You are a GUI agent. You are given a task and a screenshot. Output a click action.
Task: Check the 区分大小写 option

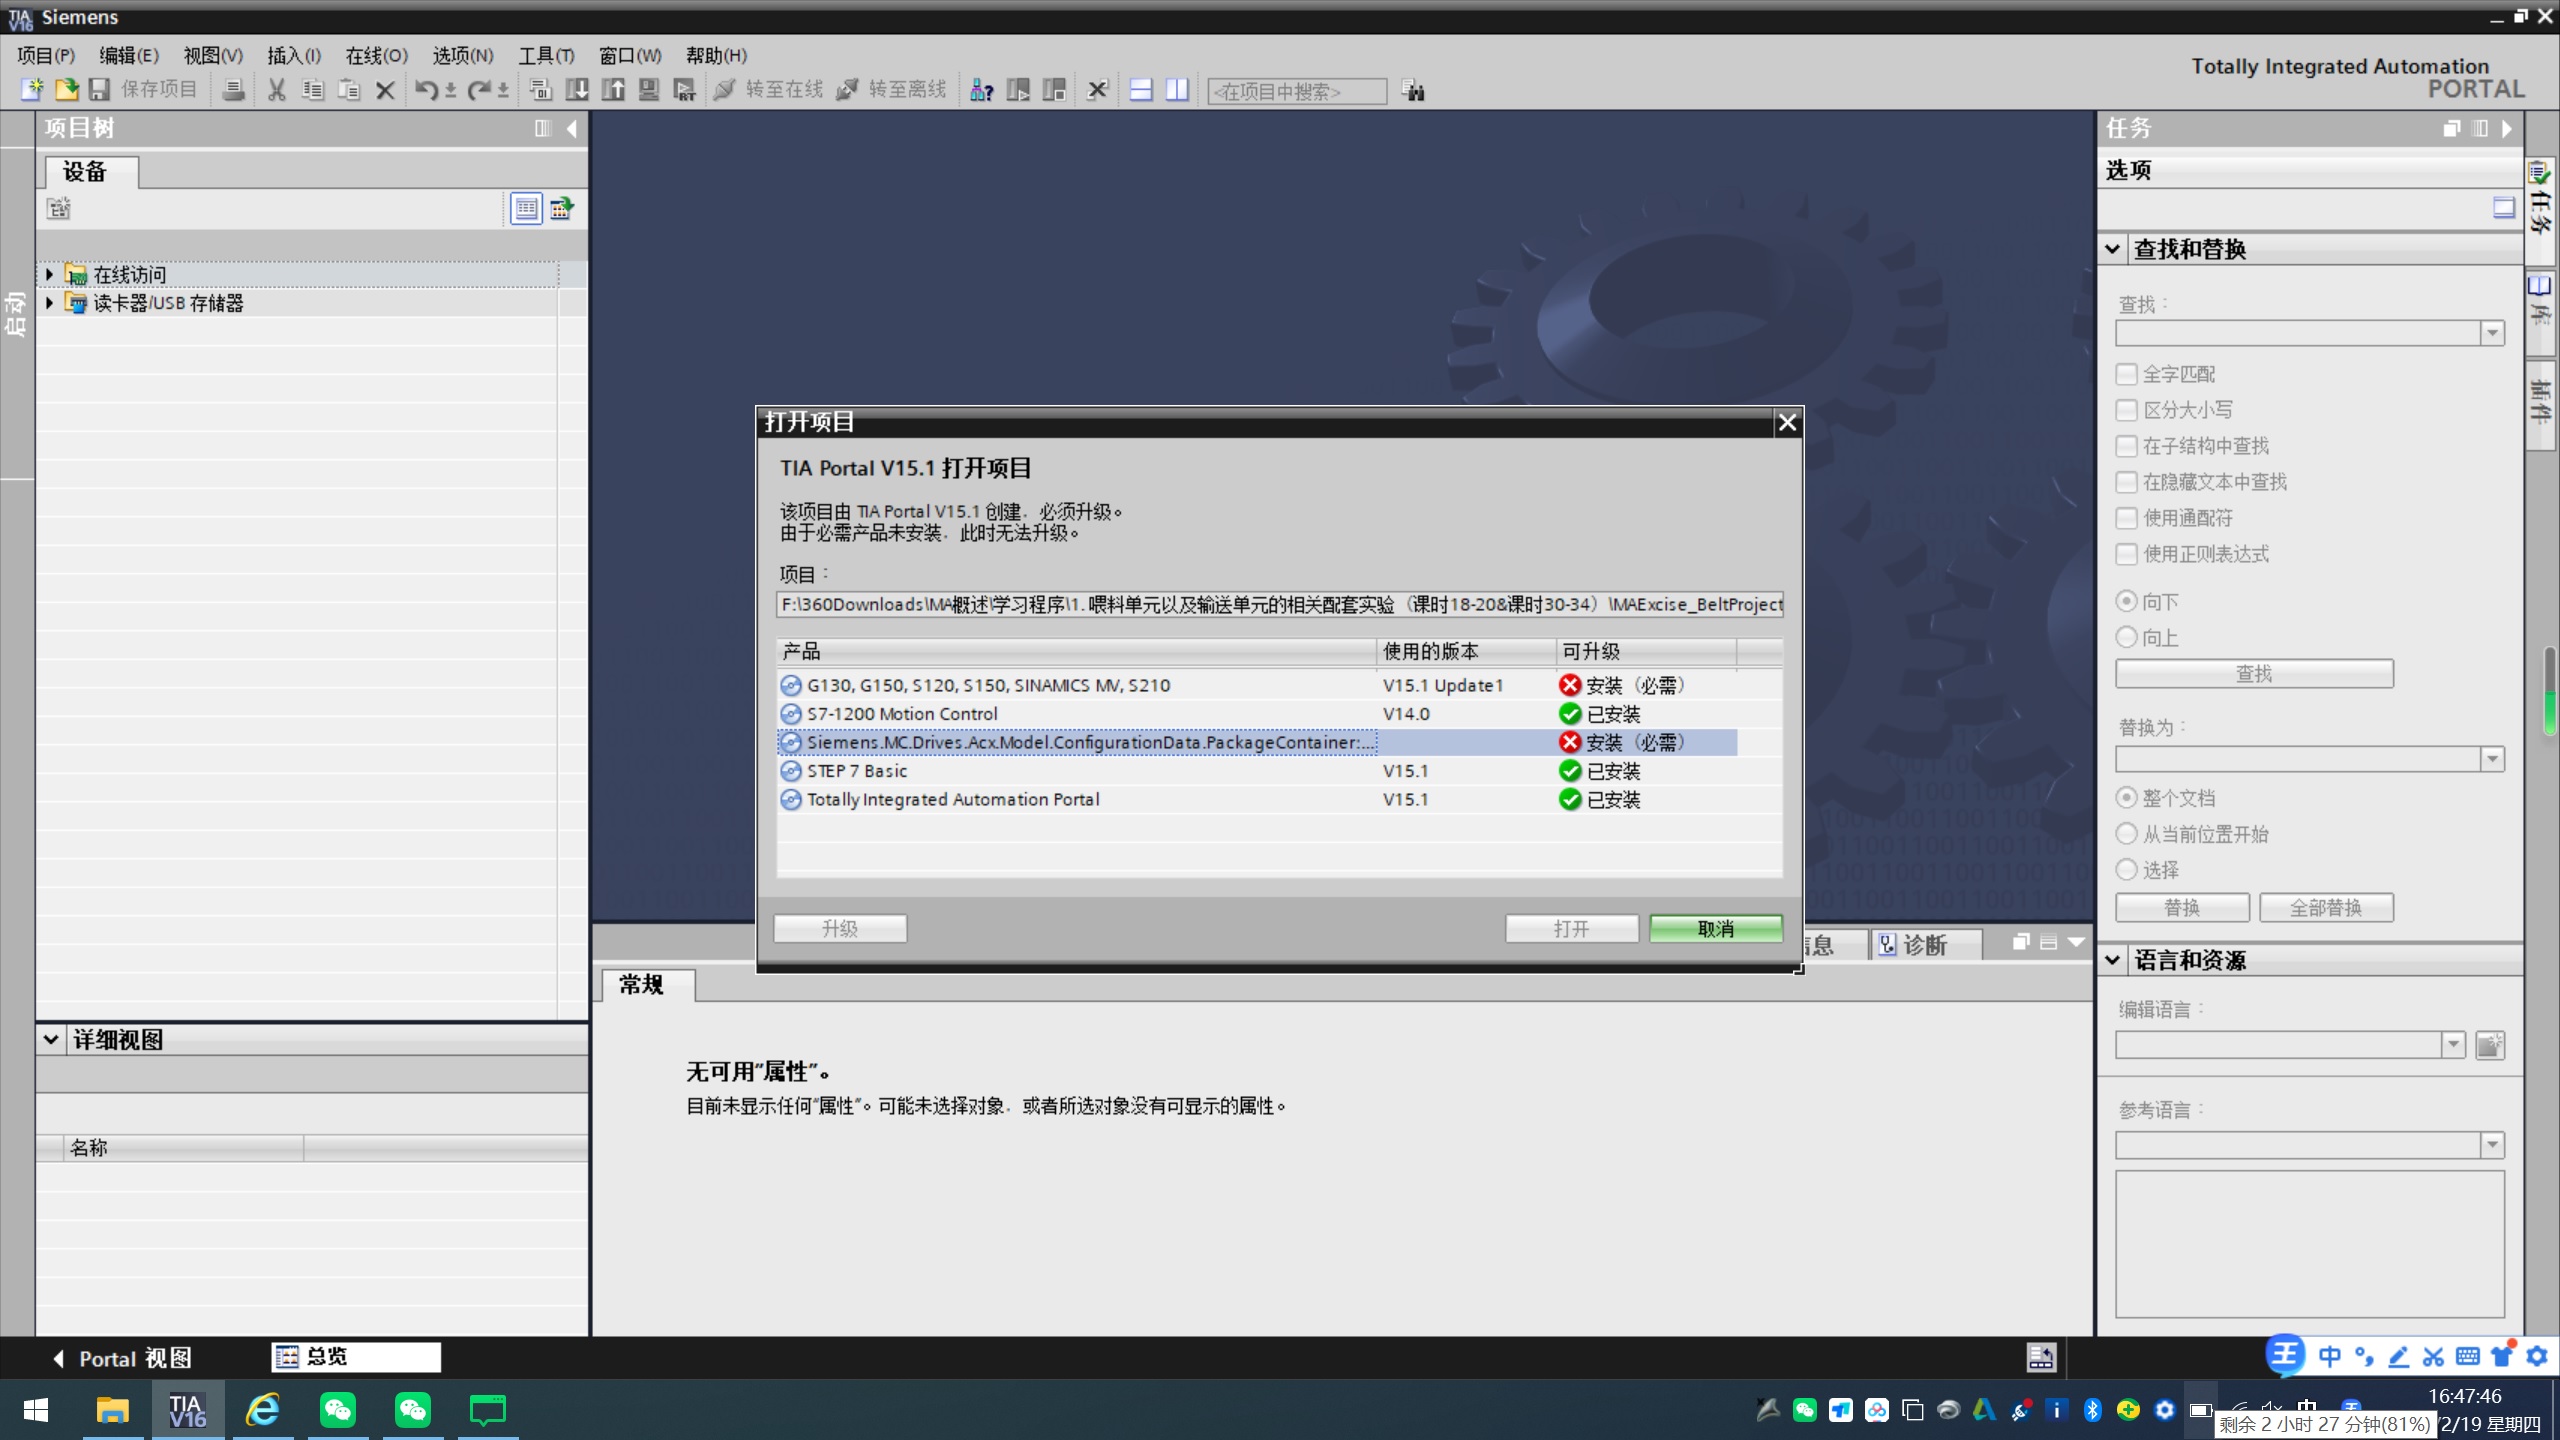click(2127, 410)
